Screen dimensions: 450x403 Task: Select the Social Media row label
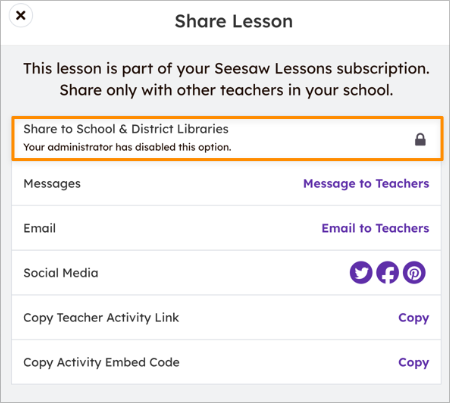(x=61, y=273)
